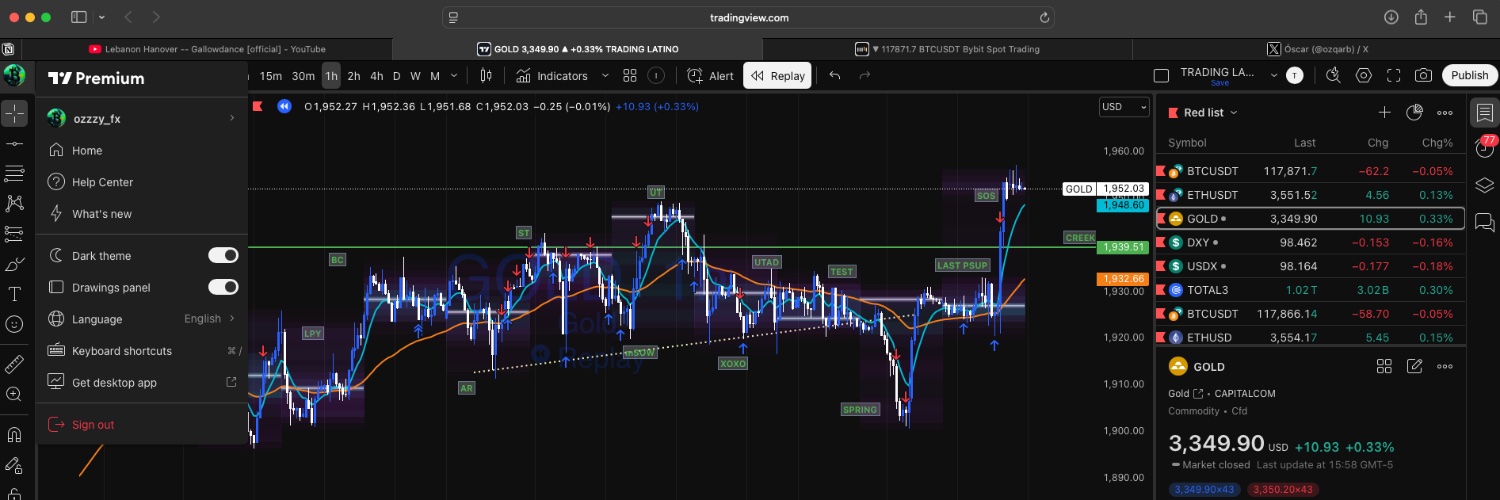The width and height of the screenshot is (1500, 500).
Task: Choose Get desktop app menu item
Action: tap(142, 383)
